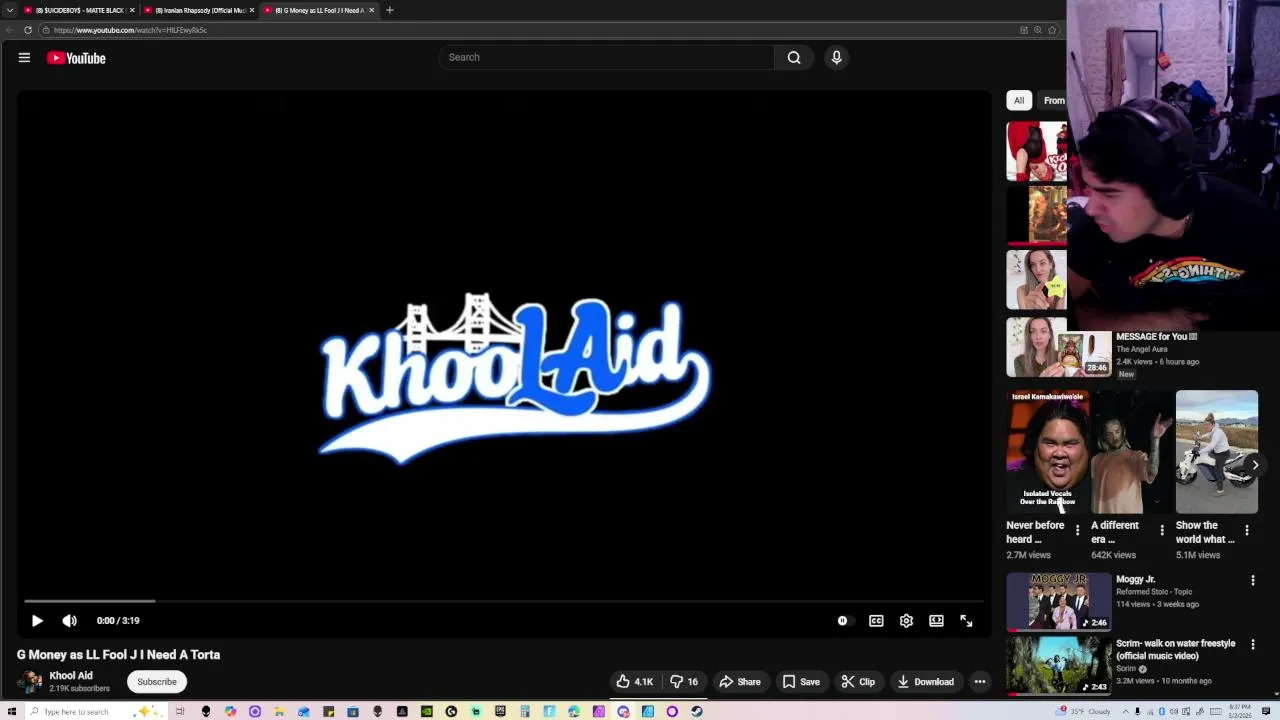
Task: Open the YouTube guide hamburger menu
Action: [x=24, y=58]
